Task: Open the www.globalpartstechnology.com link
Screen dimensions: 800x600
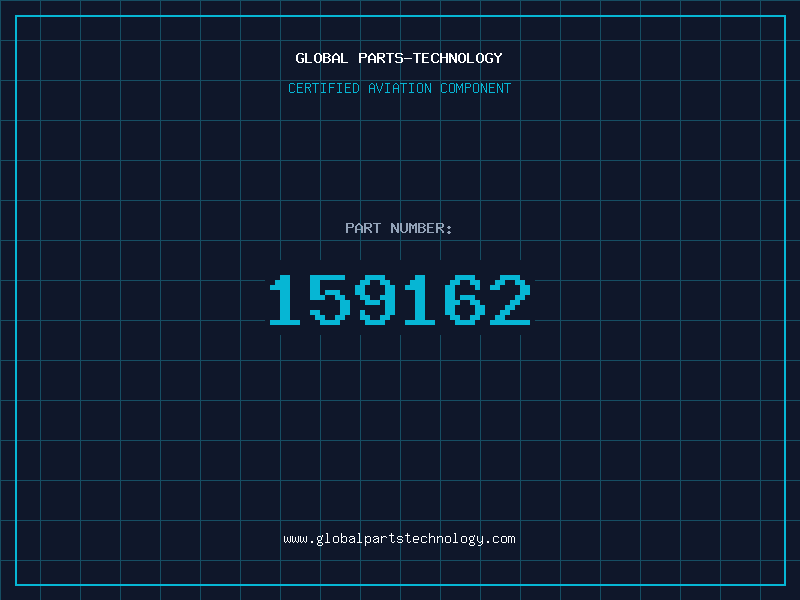Action: tap(399, 539)
